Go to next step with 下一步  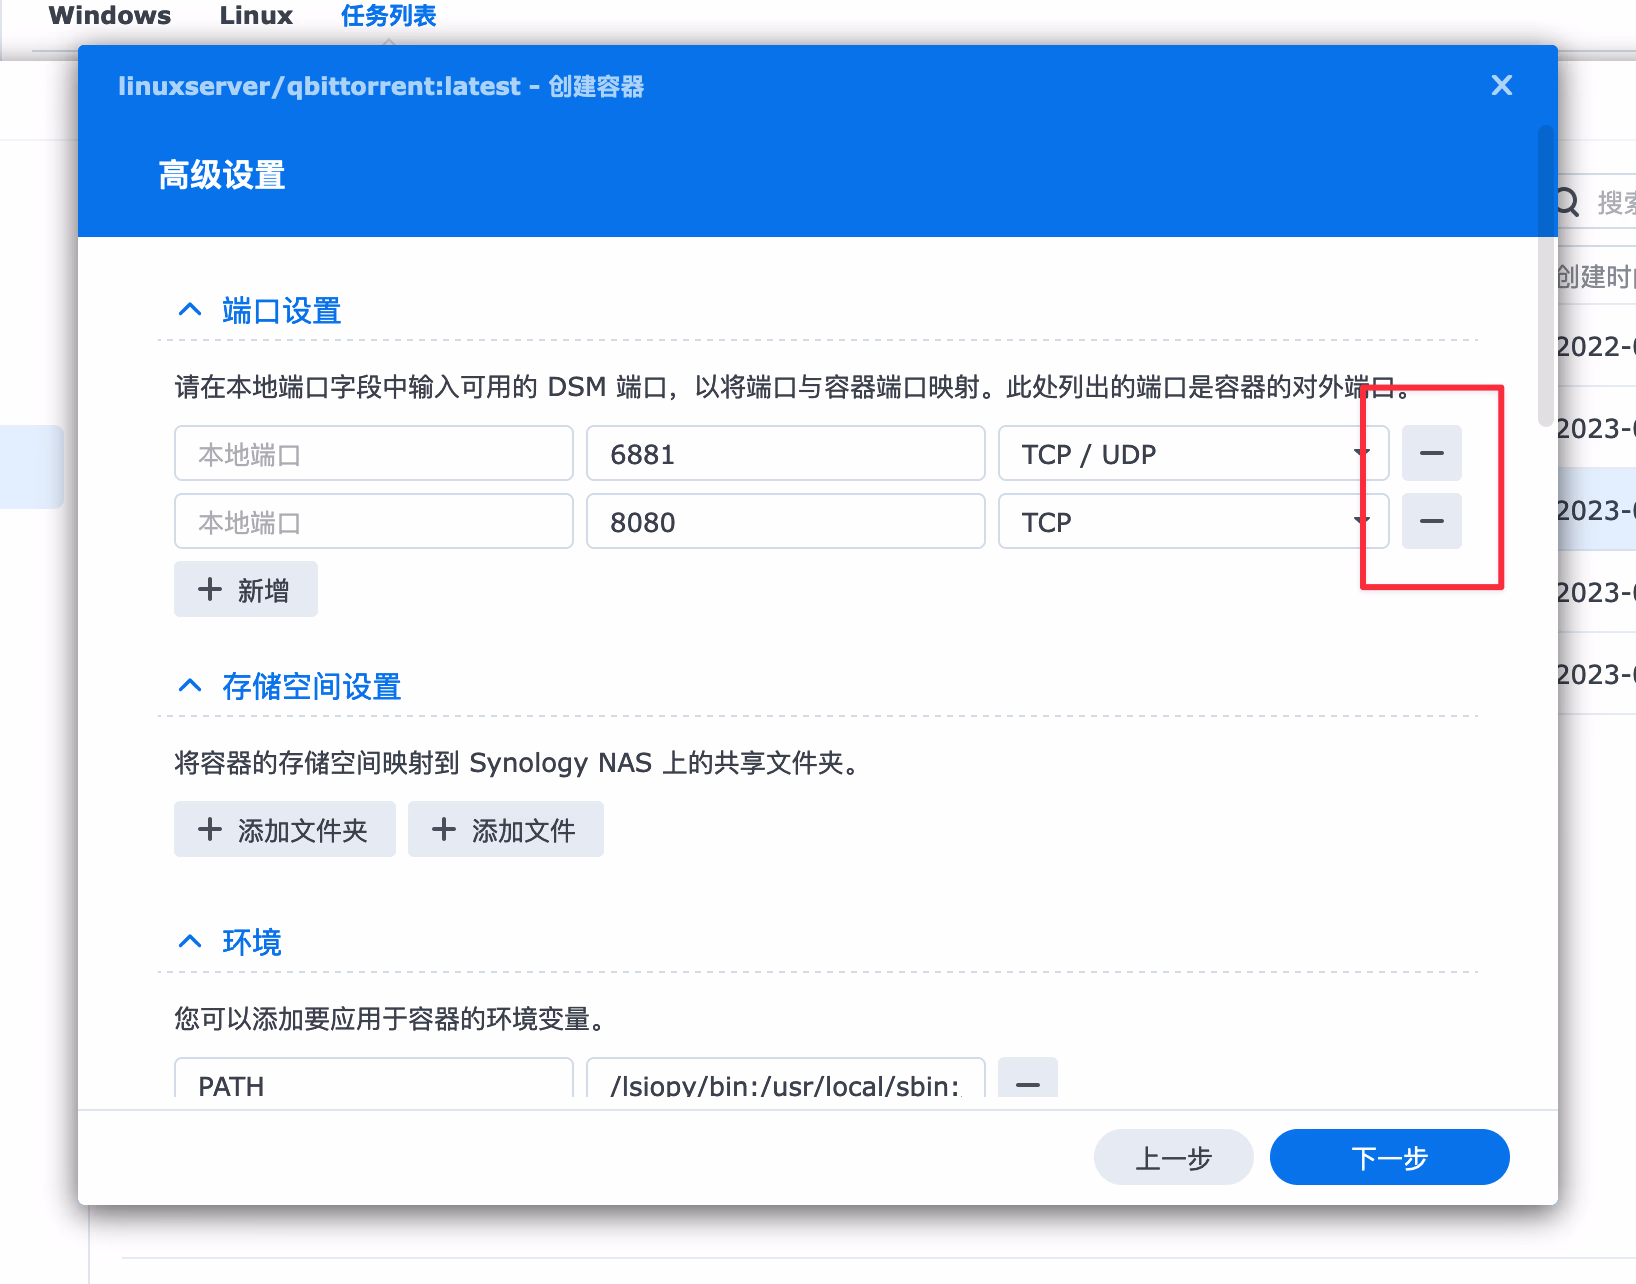(x=1389, y=1158)
